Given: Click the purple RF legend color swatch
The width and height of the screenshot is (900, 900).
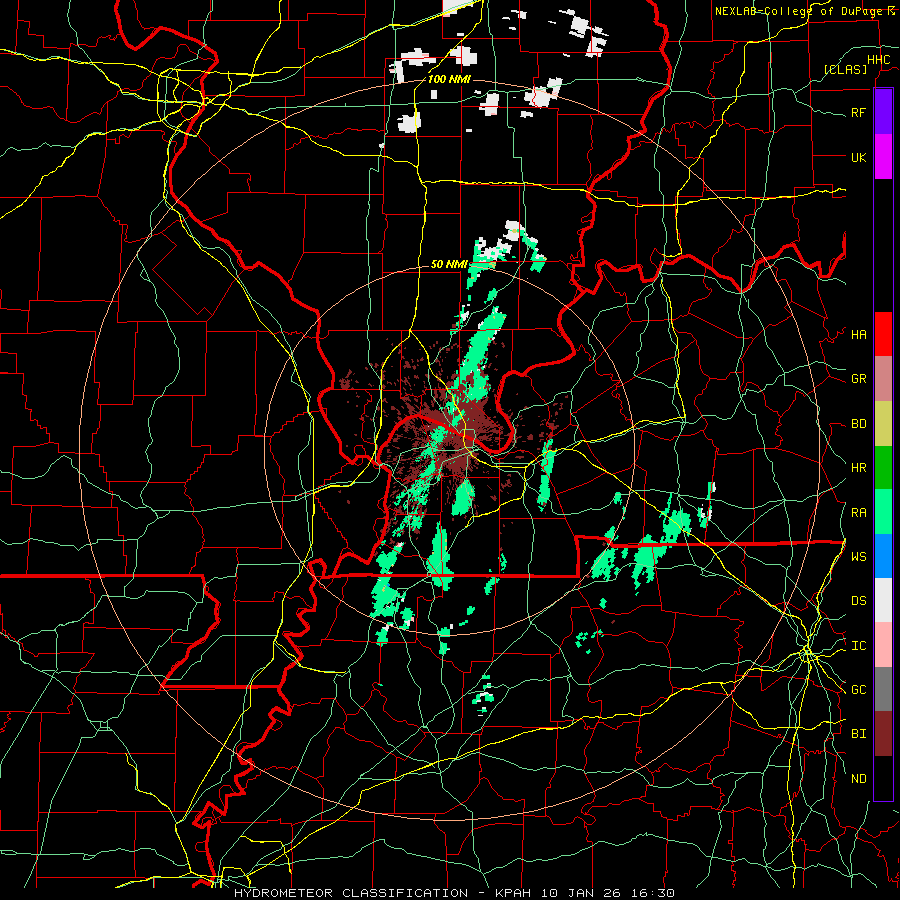Looking at the screenshot, I should pos(883,112).
